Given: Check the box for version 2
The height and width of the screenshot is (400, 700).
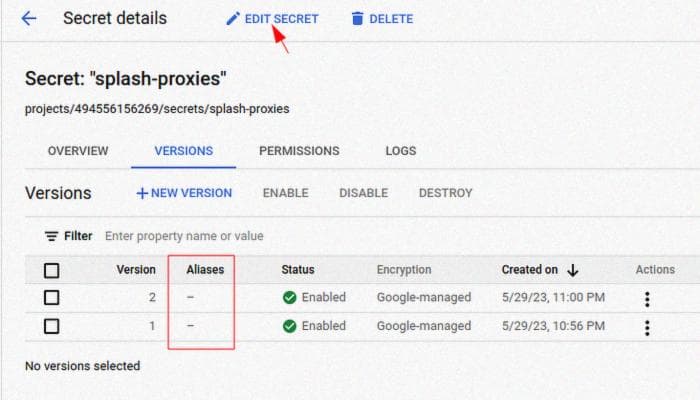Looking at the screenshot, I should 52,297.
